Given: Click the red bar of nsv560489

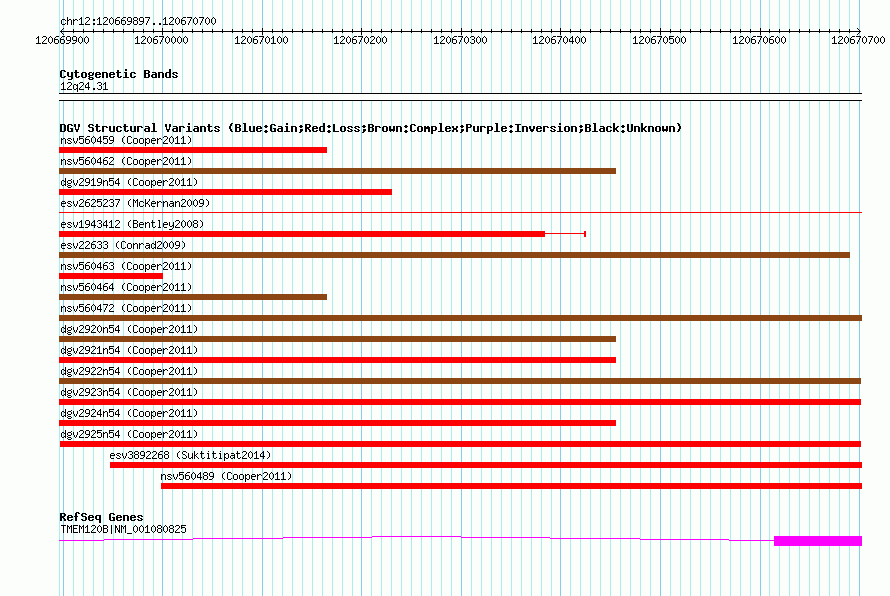Looking at the screenshot, I should coord(511,486).
